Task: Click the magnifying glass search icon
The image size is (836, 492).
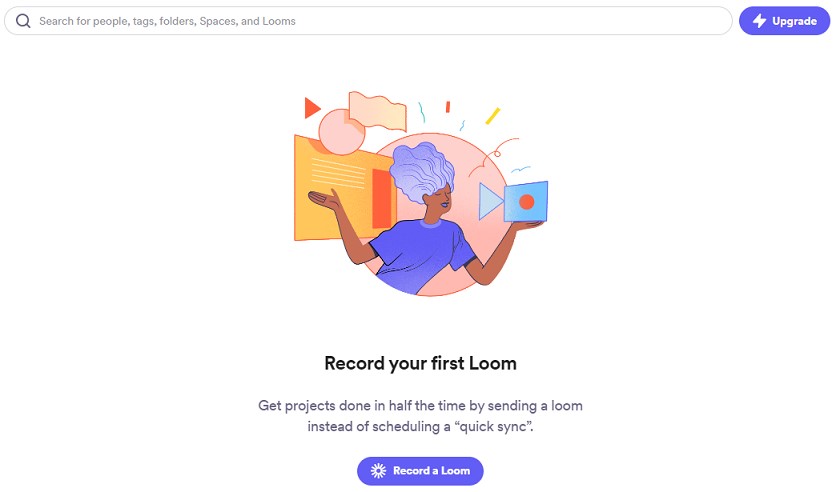Action: tap(23, 21)
